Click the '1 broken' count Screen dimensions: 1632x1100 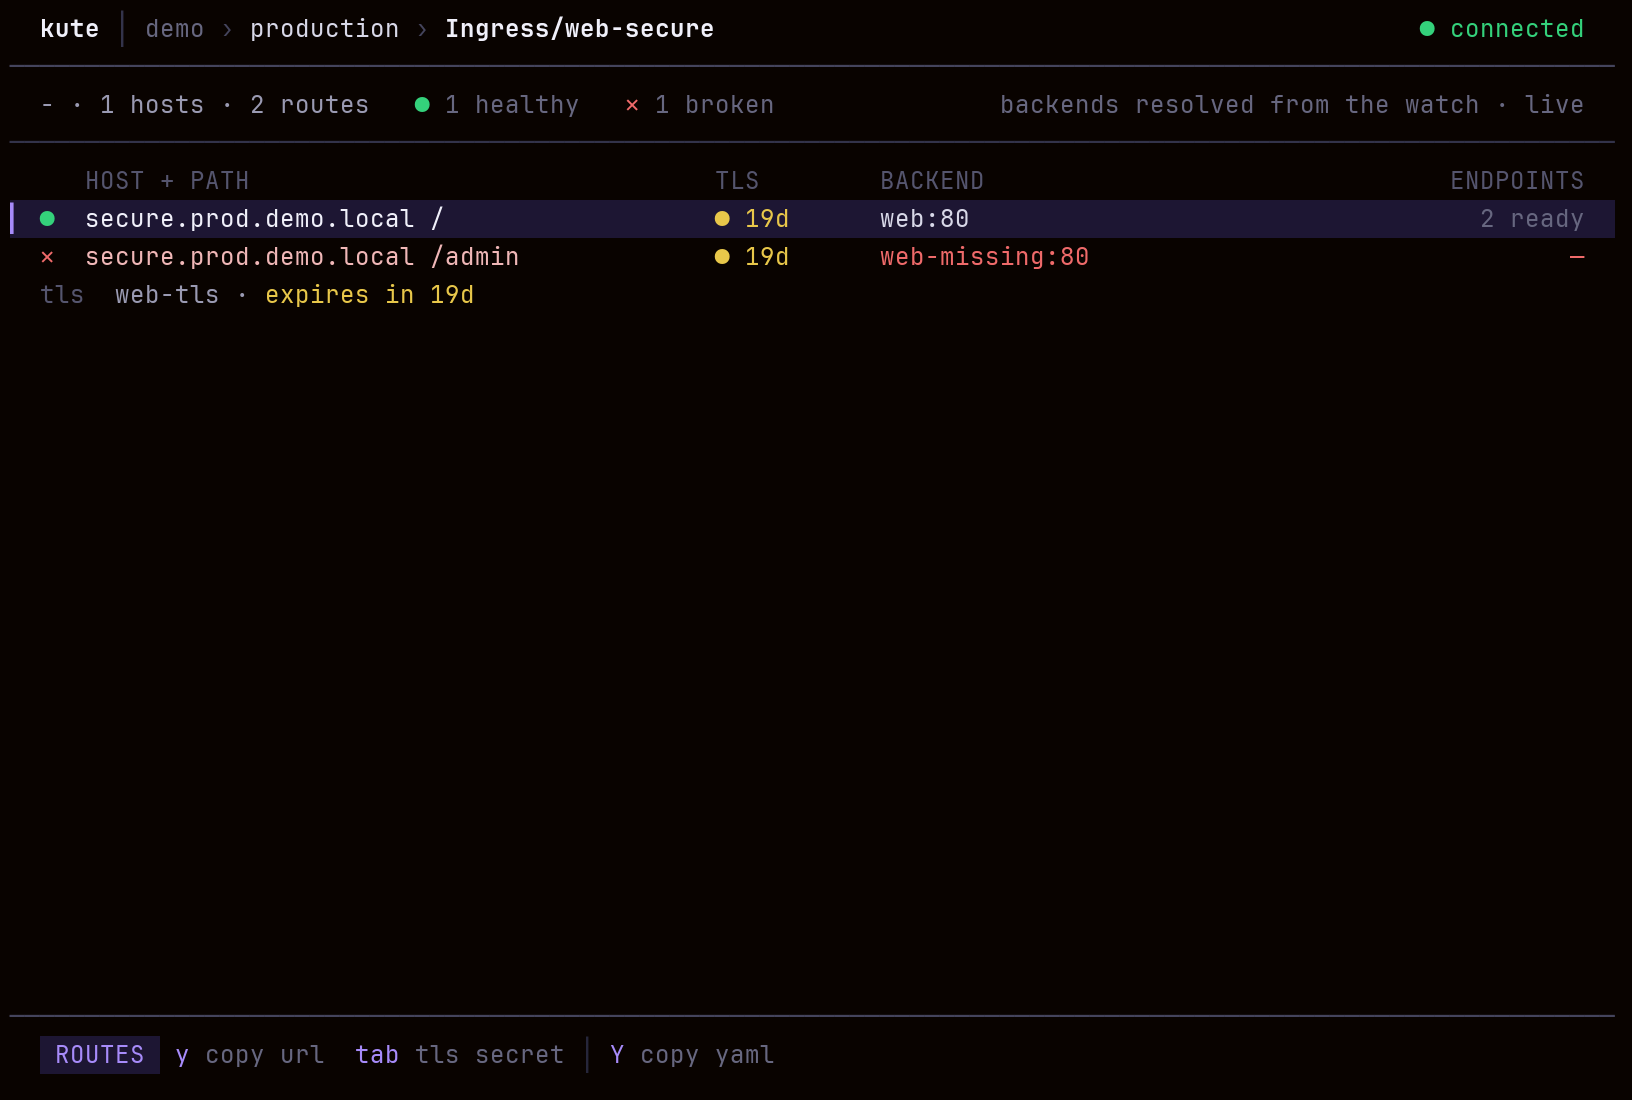coord(714,105)
